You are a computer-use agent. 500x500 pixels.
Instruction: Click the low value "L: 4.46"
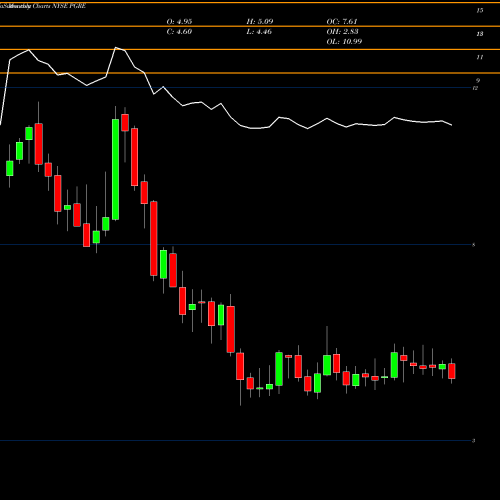(x=259, y=32)
